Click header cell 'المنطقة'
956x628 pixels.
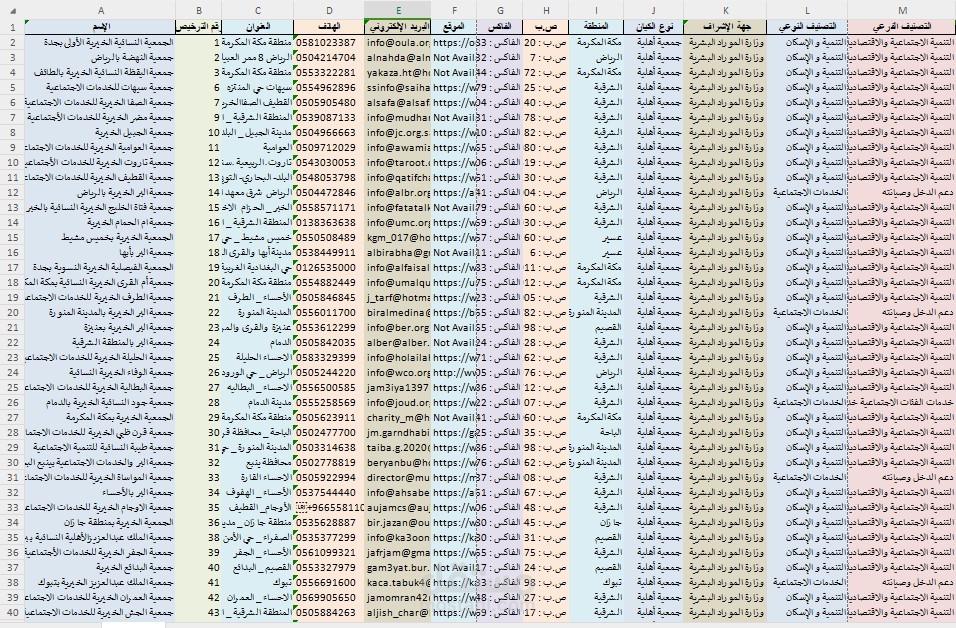(596, 27)
